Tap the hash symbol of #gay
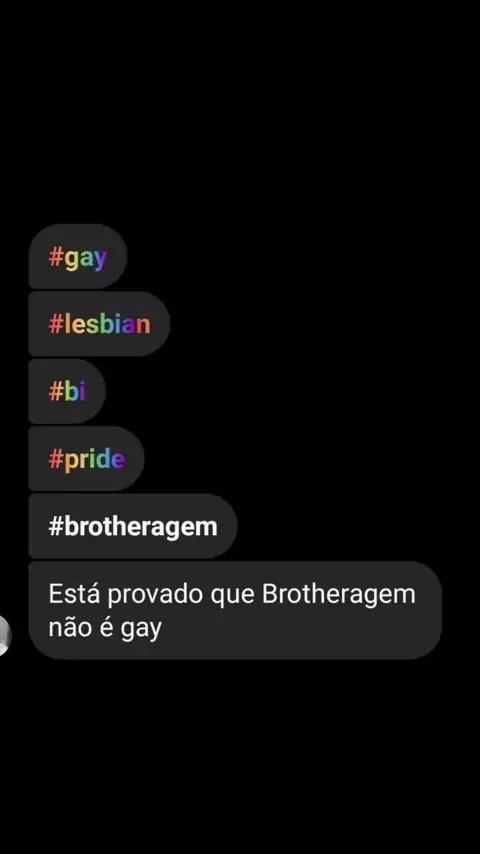Screen dimensions: 480x854 56,257
